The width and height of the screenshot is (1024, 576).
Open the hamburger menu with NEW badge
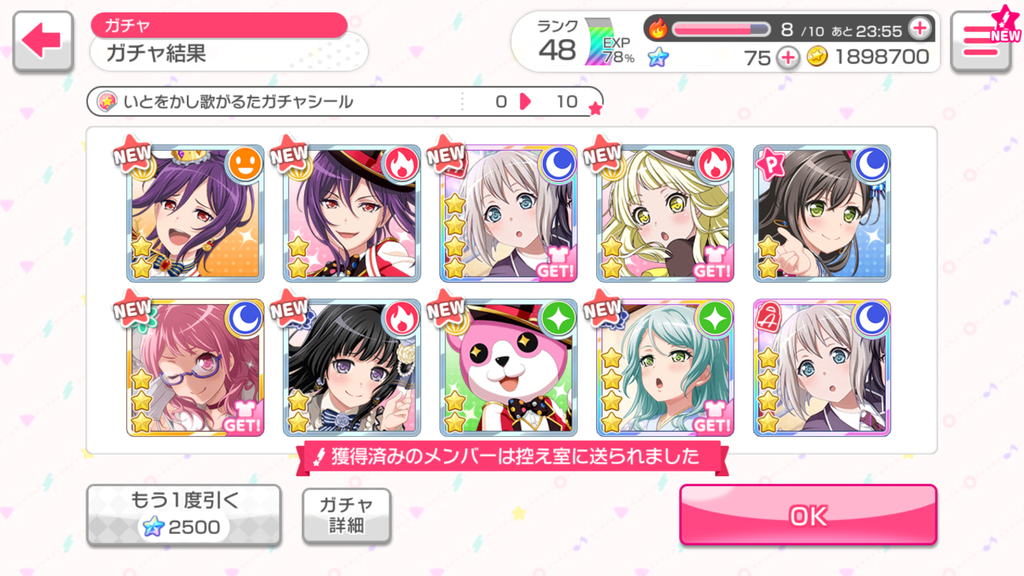click(982, 40)
